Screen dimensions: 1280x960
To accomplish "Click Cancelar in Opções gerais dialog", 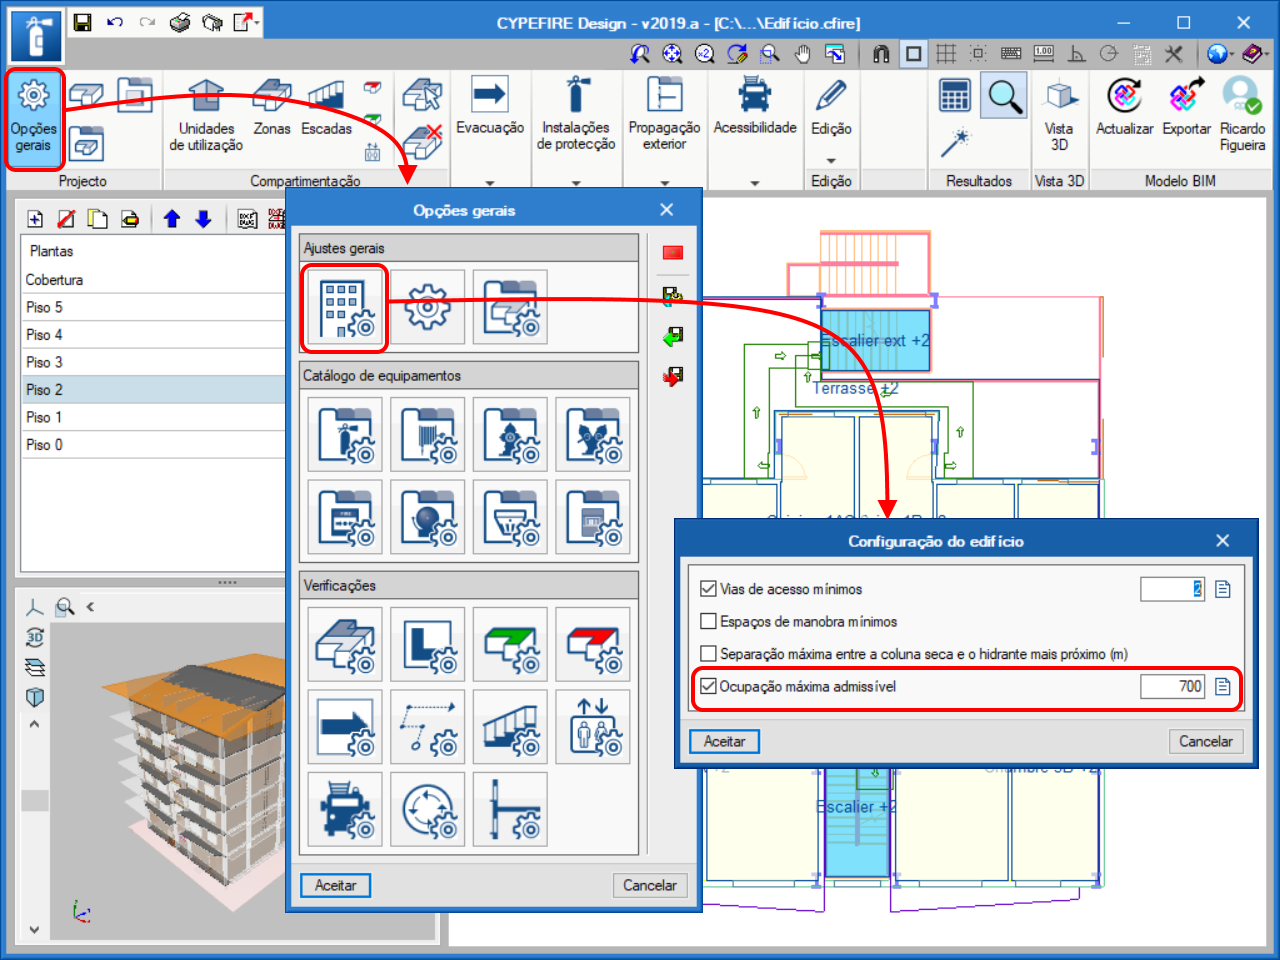I will tap(650, 885).
